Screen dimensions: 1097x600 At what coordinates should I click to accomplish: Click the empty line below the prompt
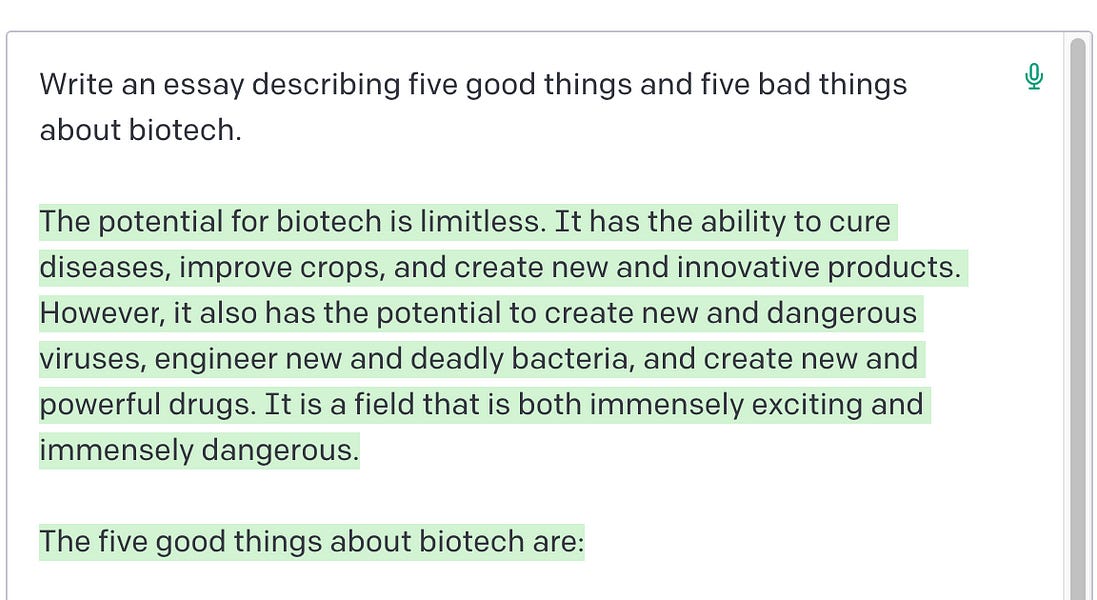coord(490,176)
